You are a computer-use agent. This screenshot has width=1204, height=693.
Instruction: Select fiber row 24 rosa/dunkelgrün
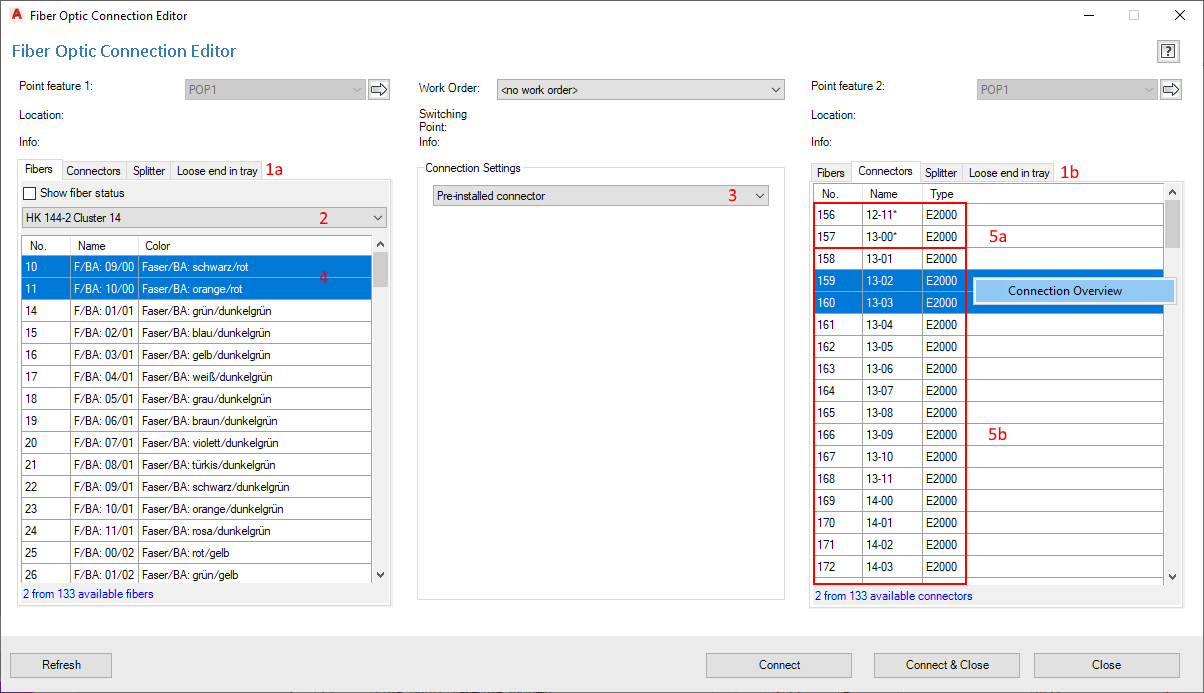197,530
